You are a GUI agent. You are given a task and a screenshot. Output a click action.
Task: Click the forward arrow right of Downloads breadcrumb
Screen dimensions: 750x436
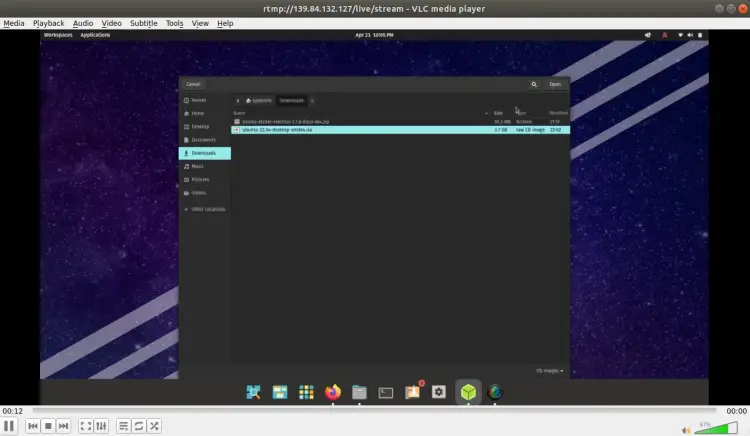tap(312, 100)
